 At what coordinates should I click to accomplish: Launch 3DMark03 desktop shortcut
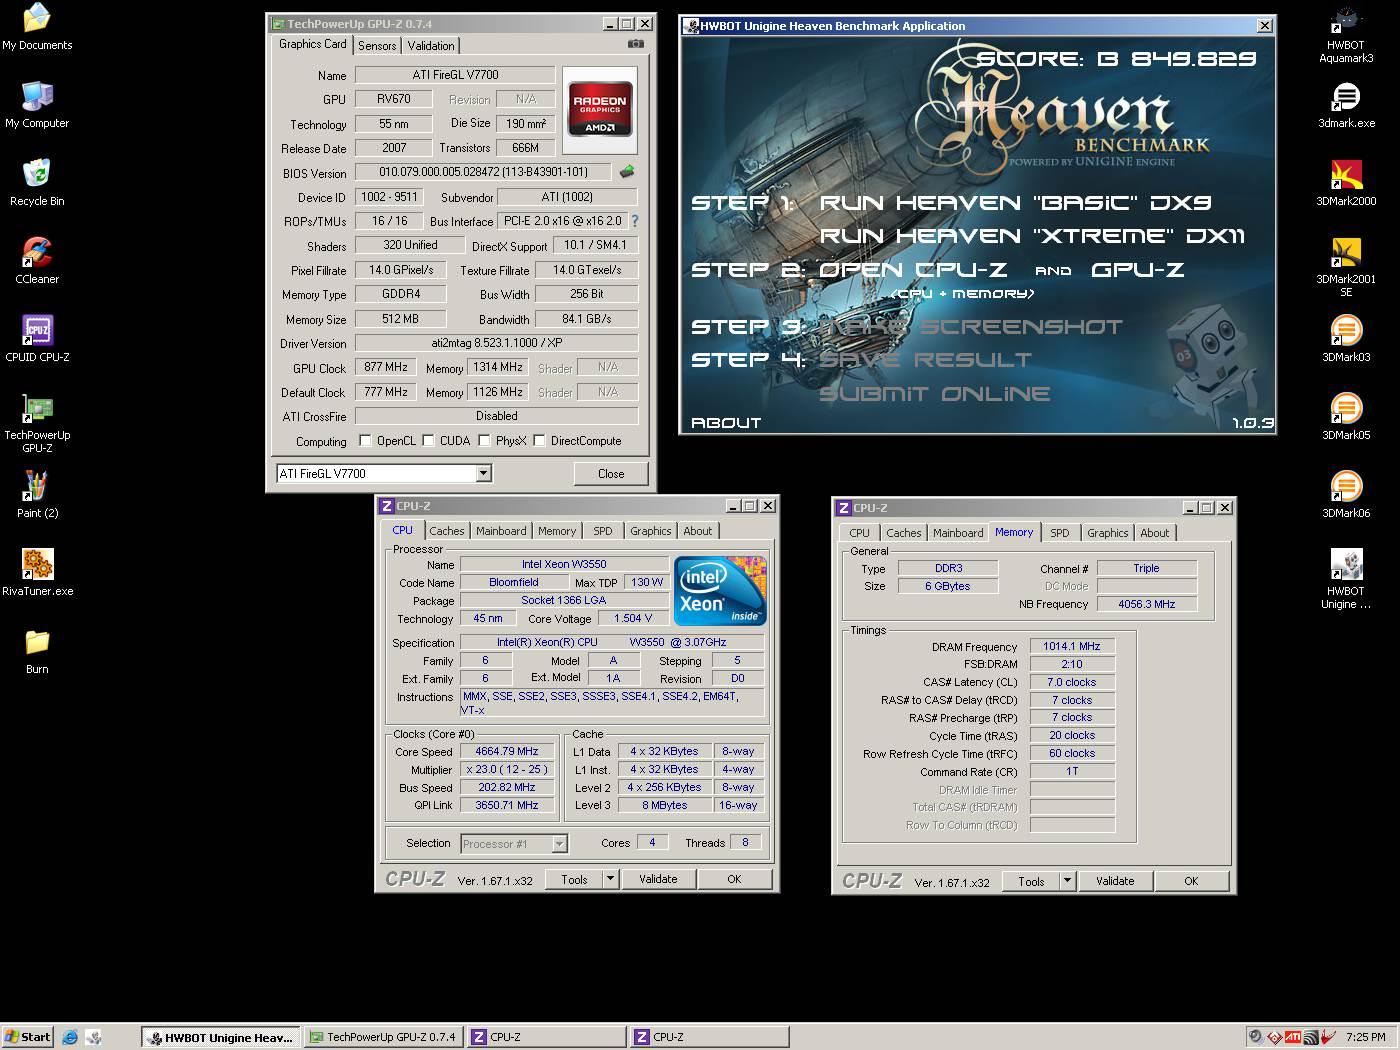(1346, 339)
